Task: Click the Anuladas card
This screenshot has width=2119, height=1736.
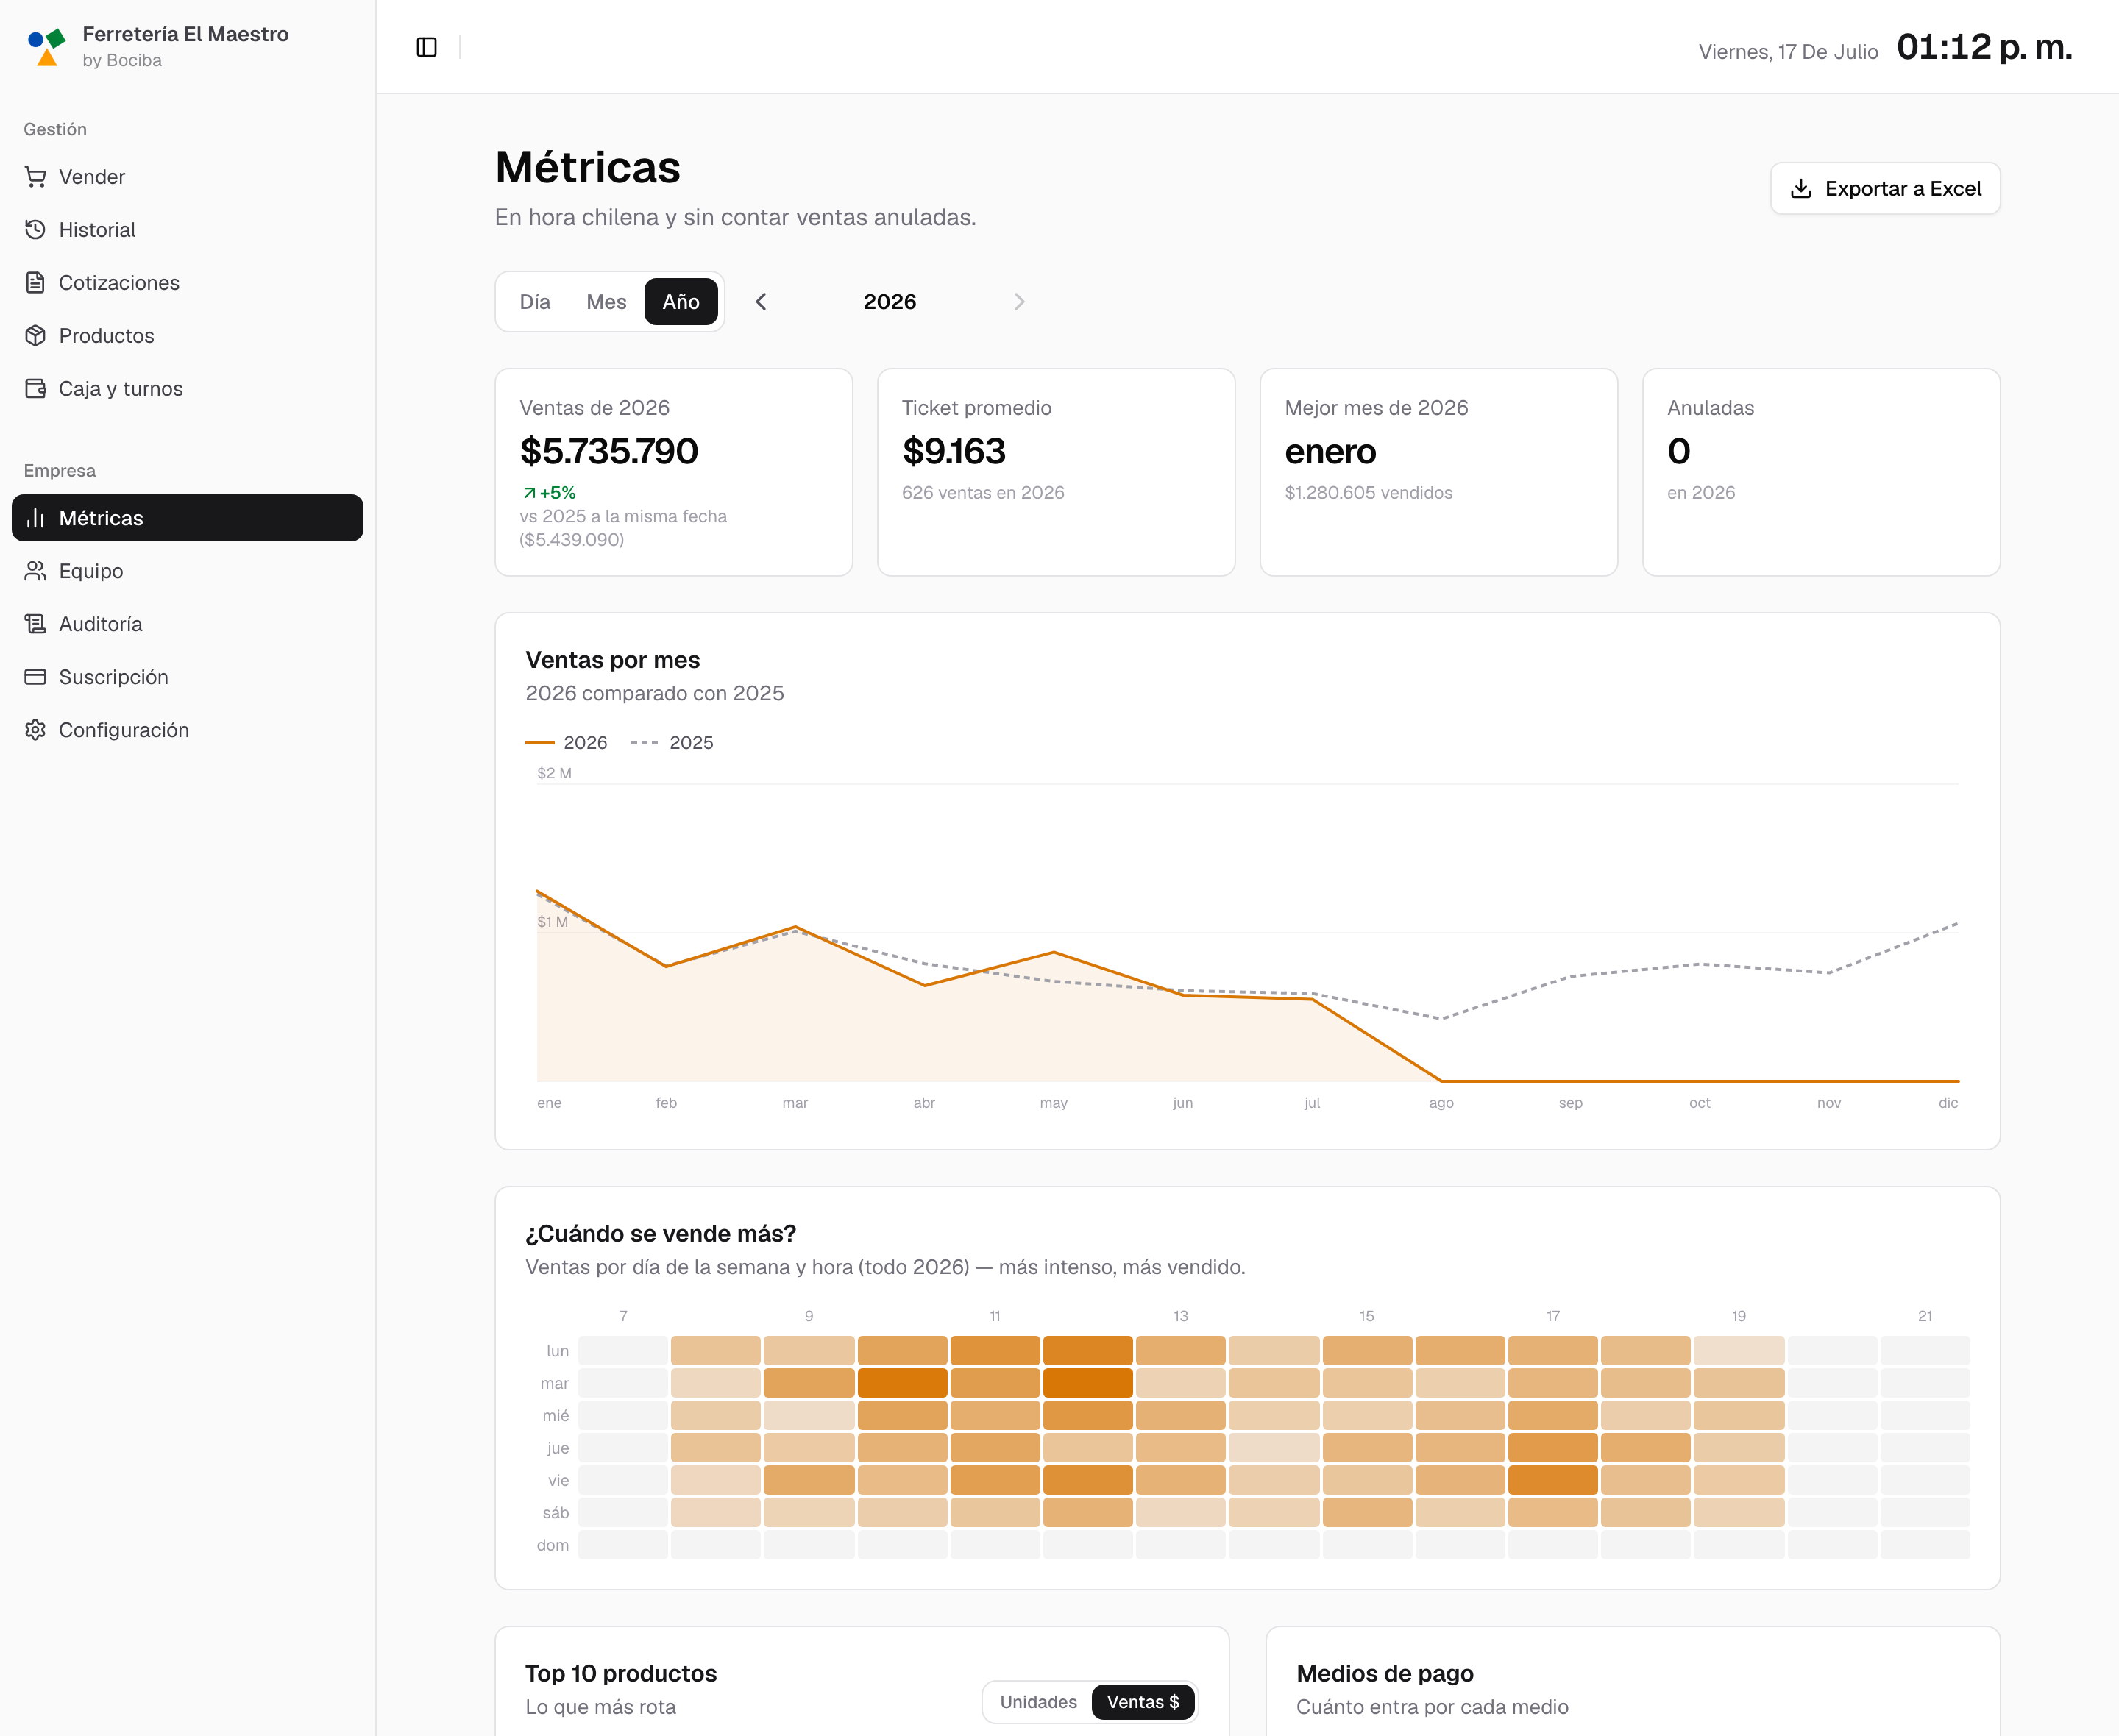Action: pyautogui.click(x=1821, y=472)
